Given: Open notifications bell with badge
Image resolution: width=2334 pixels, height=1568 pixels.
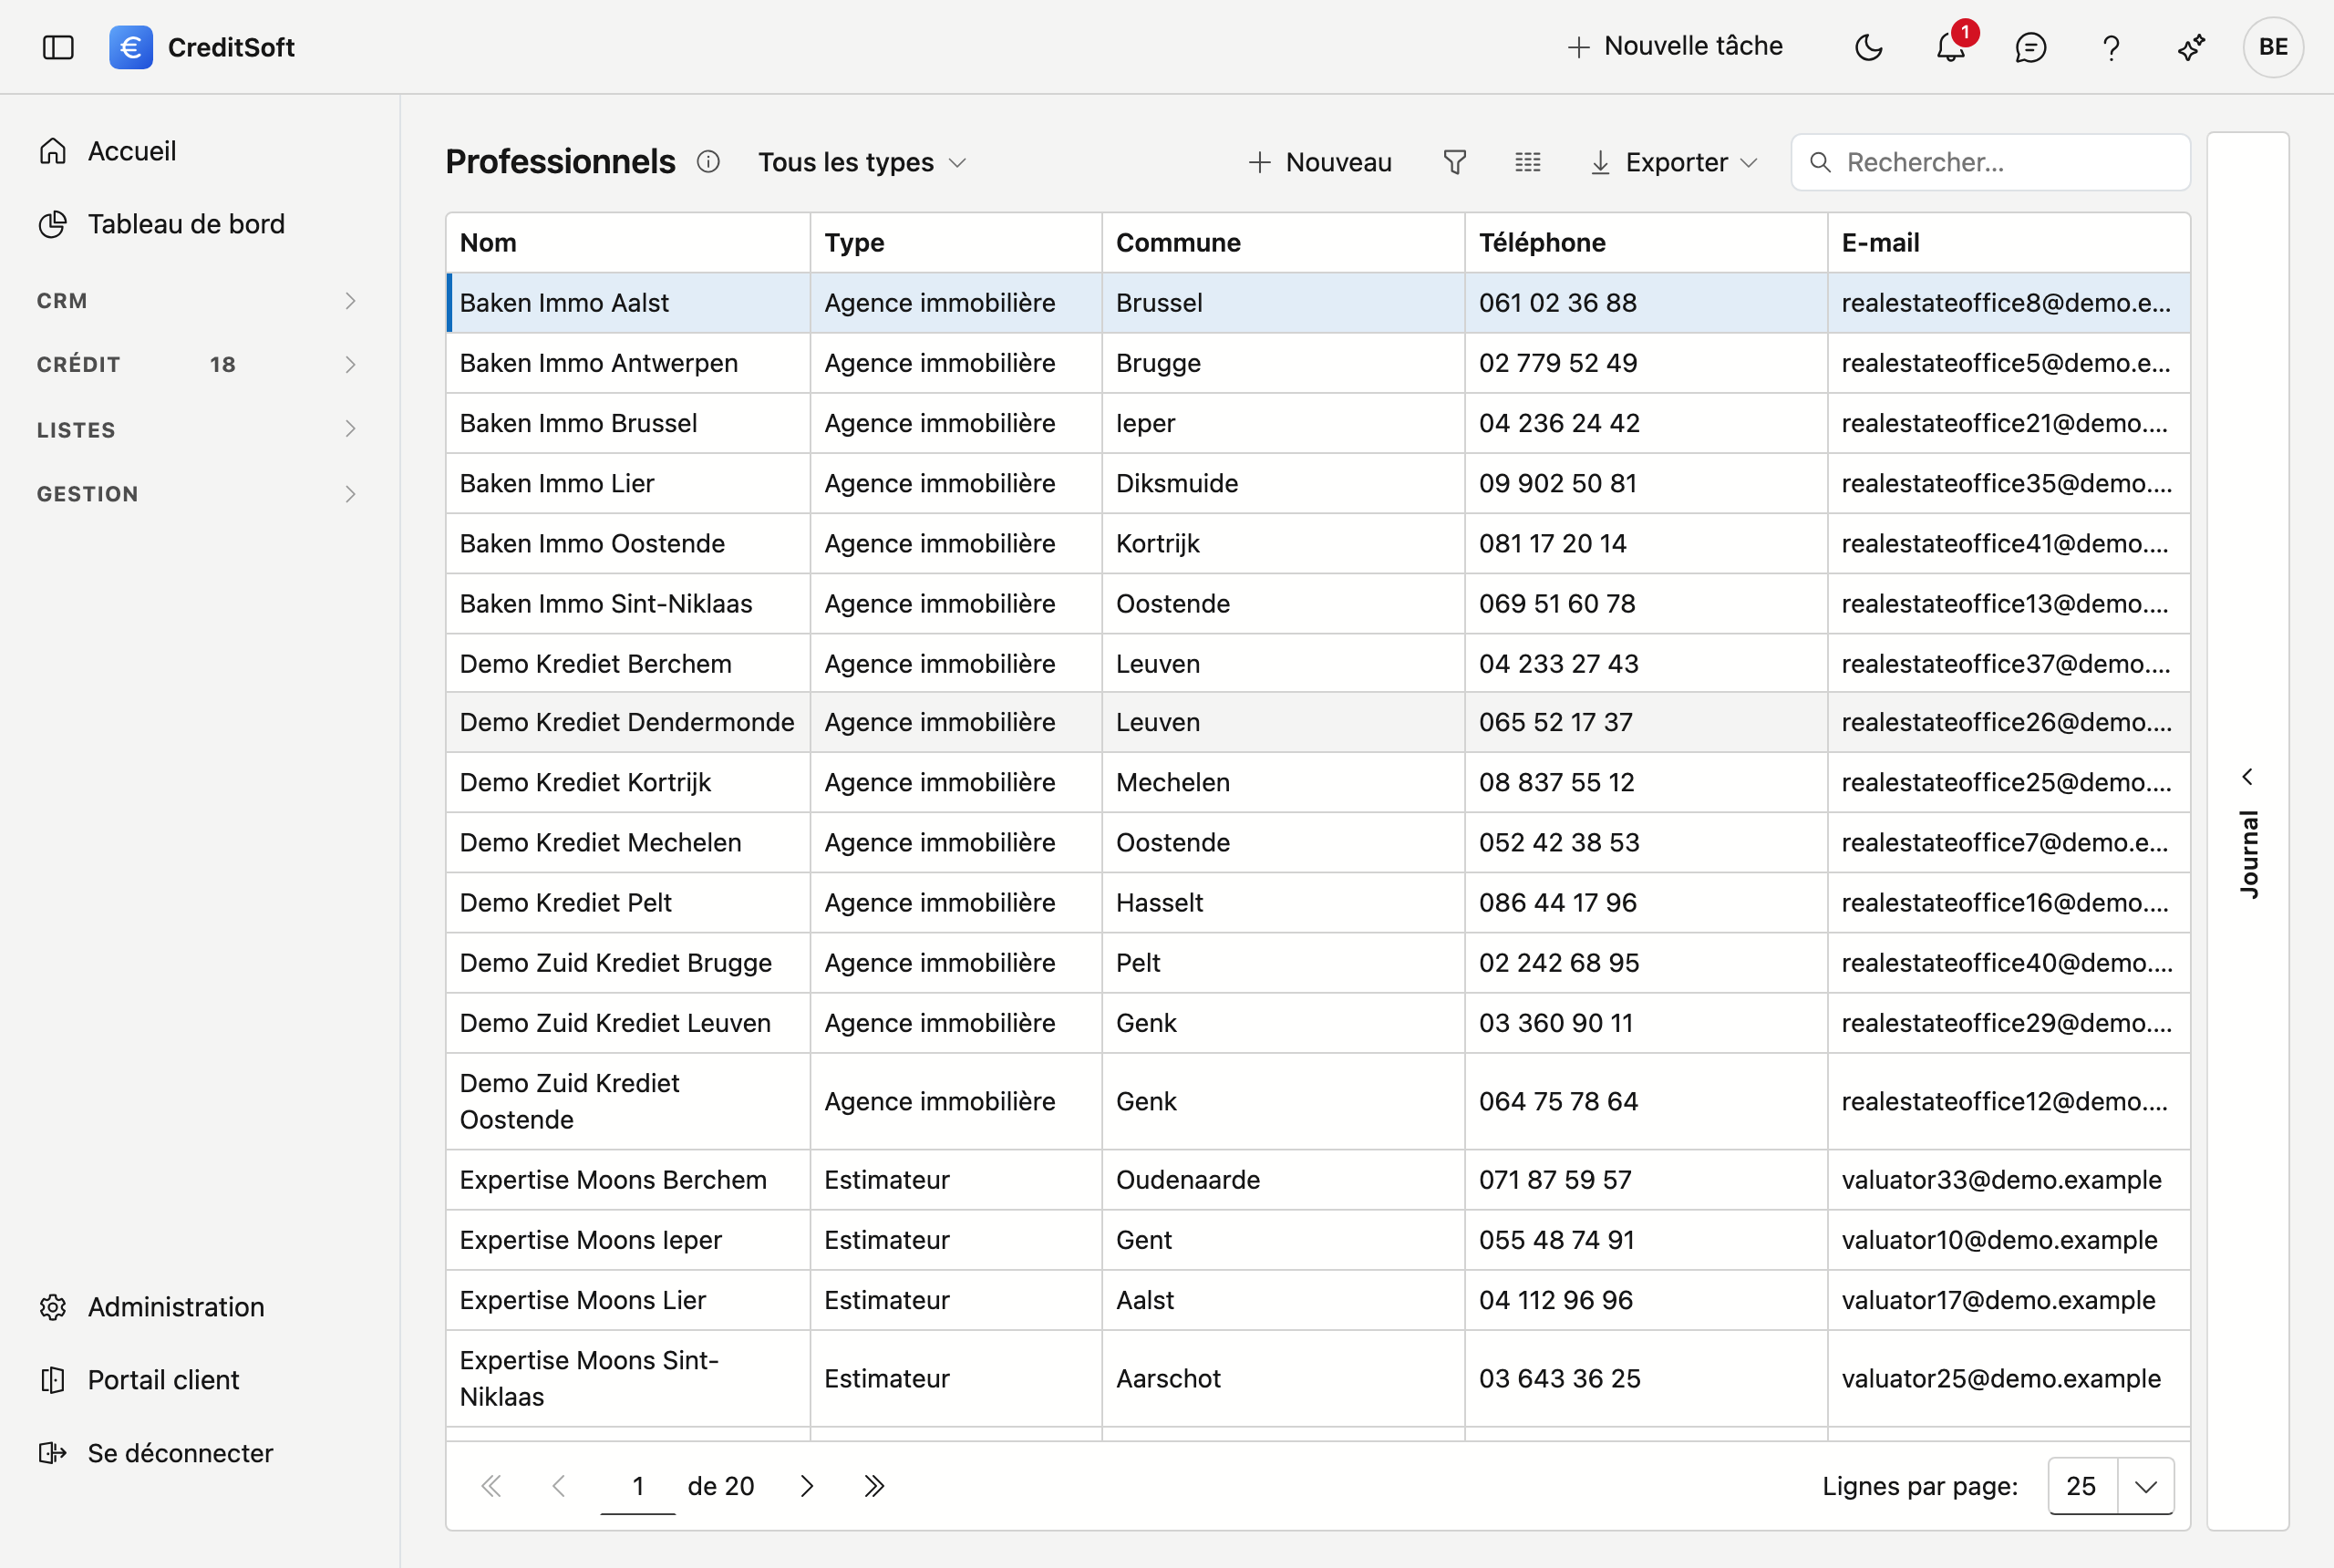Looking at the screenshot, I should [x=1951, y=46].
